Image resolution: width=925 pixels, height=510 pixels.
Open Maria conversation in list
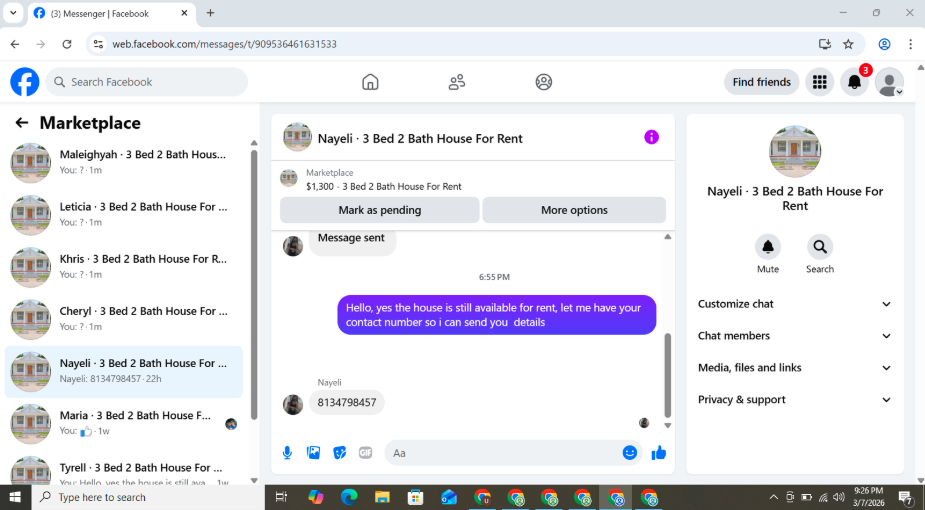(124, 423)
